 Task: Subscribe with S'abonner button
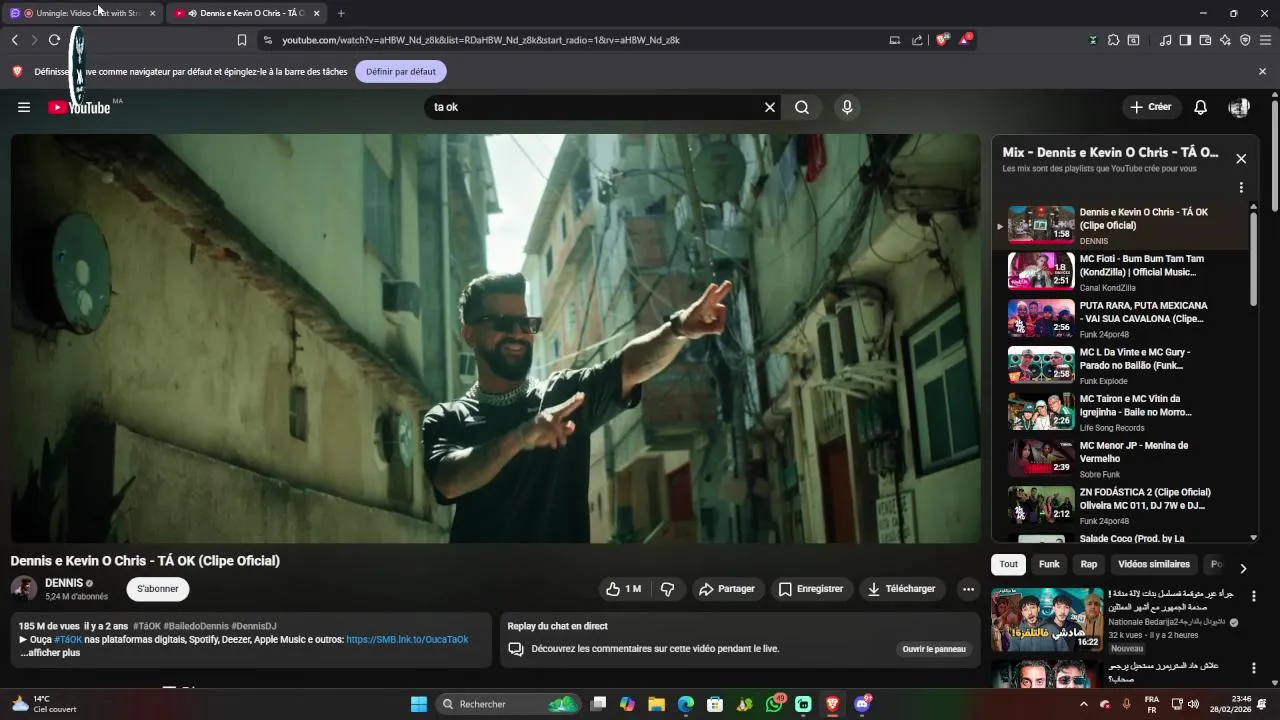[x=158, y=589]
